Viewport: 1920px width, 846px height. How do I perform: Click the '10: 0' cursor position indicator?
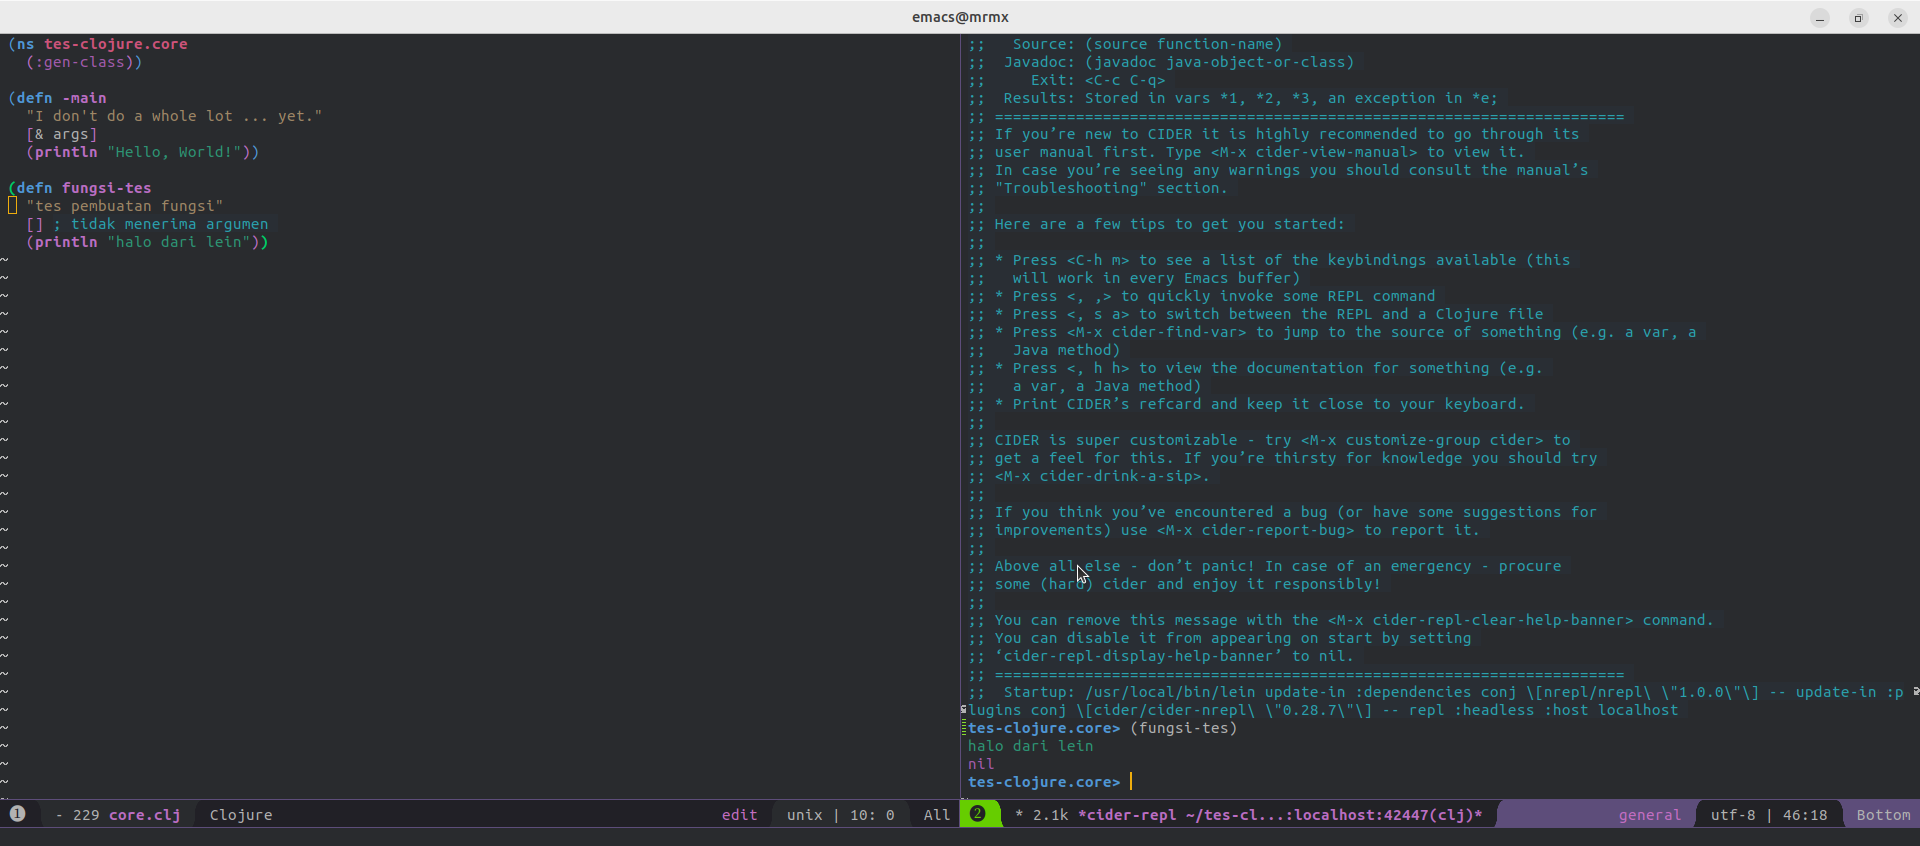pos(872,815)
